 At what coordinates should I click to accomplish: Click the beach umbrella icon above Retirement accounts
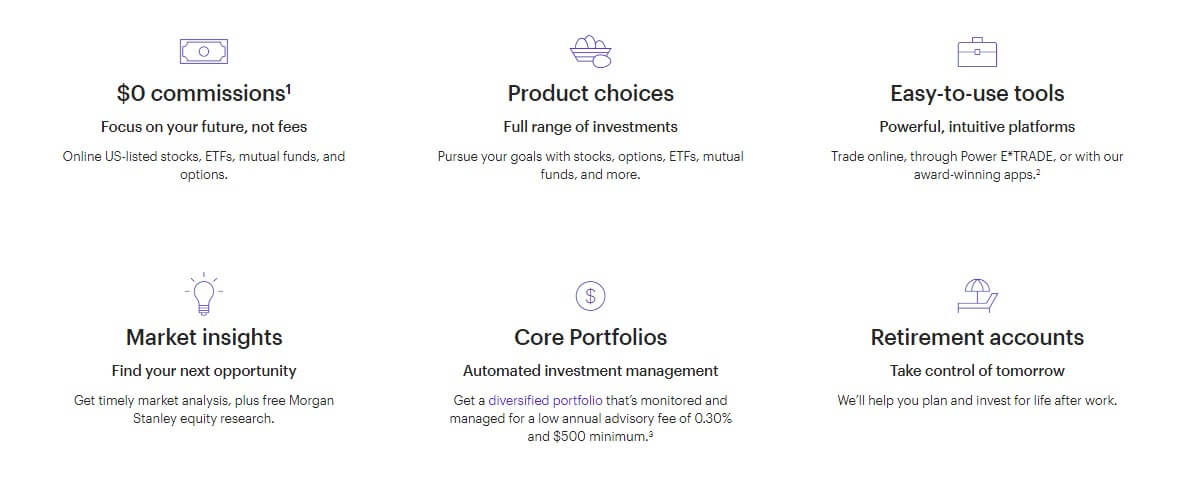977,295
